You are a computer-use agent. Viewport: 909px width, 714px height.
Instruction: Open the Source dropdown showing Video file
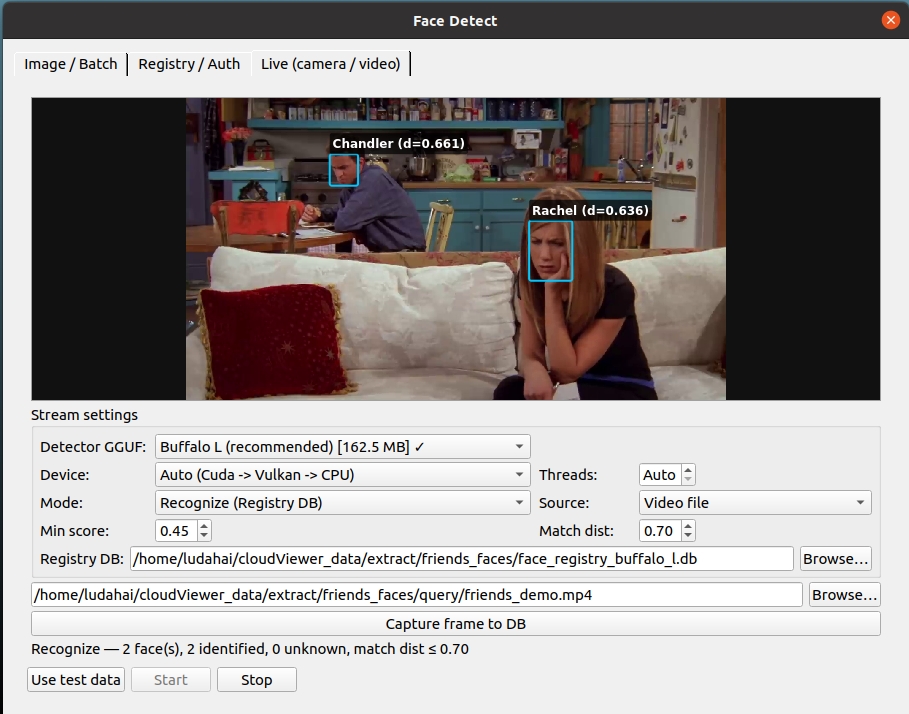[755, 502]
